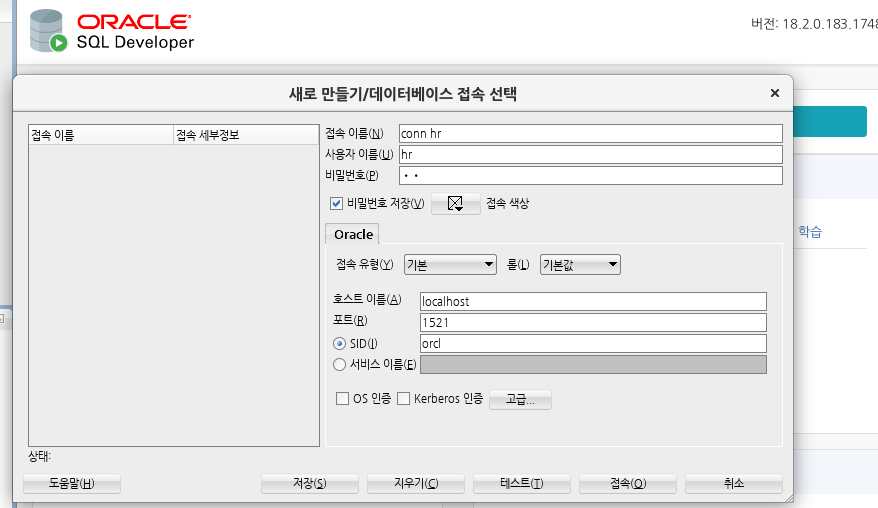
Task: Enable the OS authentication checkbox
Action: coord(342,399)
